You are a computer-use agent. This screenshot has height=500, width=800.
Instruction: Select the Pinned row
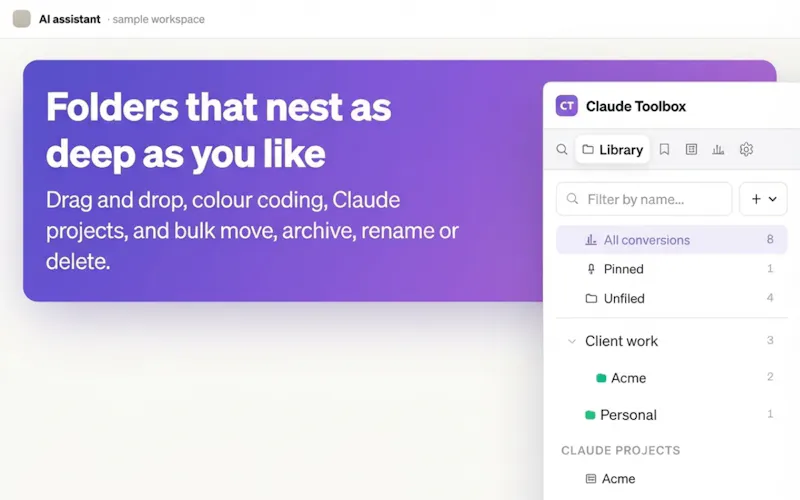click(x=672, y=269)
